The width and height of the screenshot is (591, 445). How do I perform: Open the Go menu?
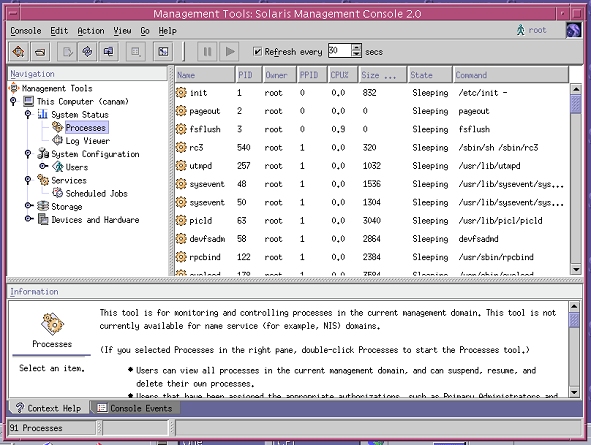(x=145, y=31)
